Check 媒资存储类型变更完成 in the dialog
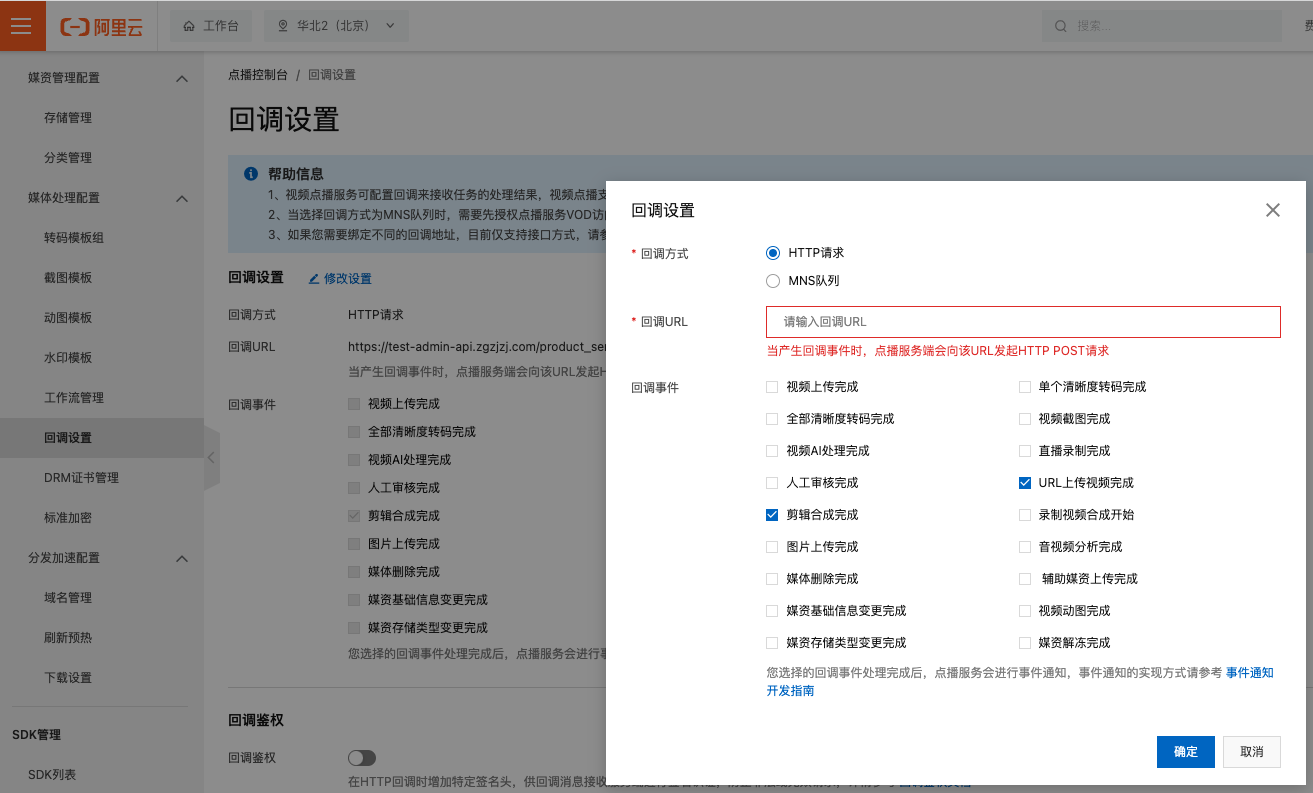Viewport: 1313px width, 793px height. [771, 643]
